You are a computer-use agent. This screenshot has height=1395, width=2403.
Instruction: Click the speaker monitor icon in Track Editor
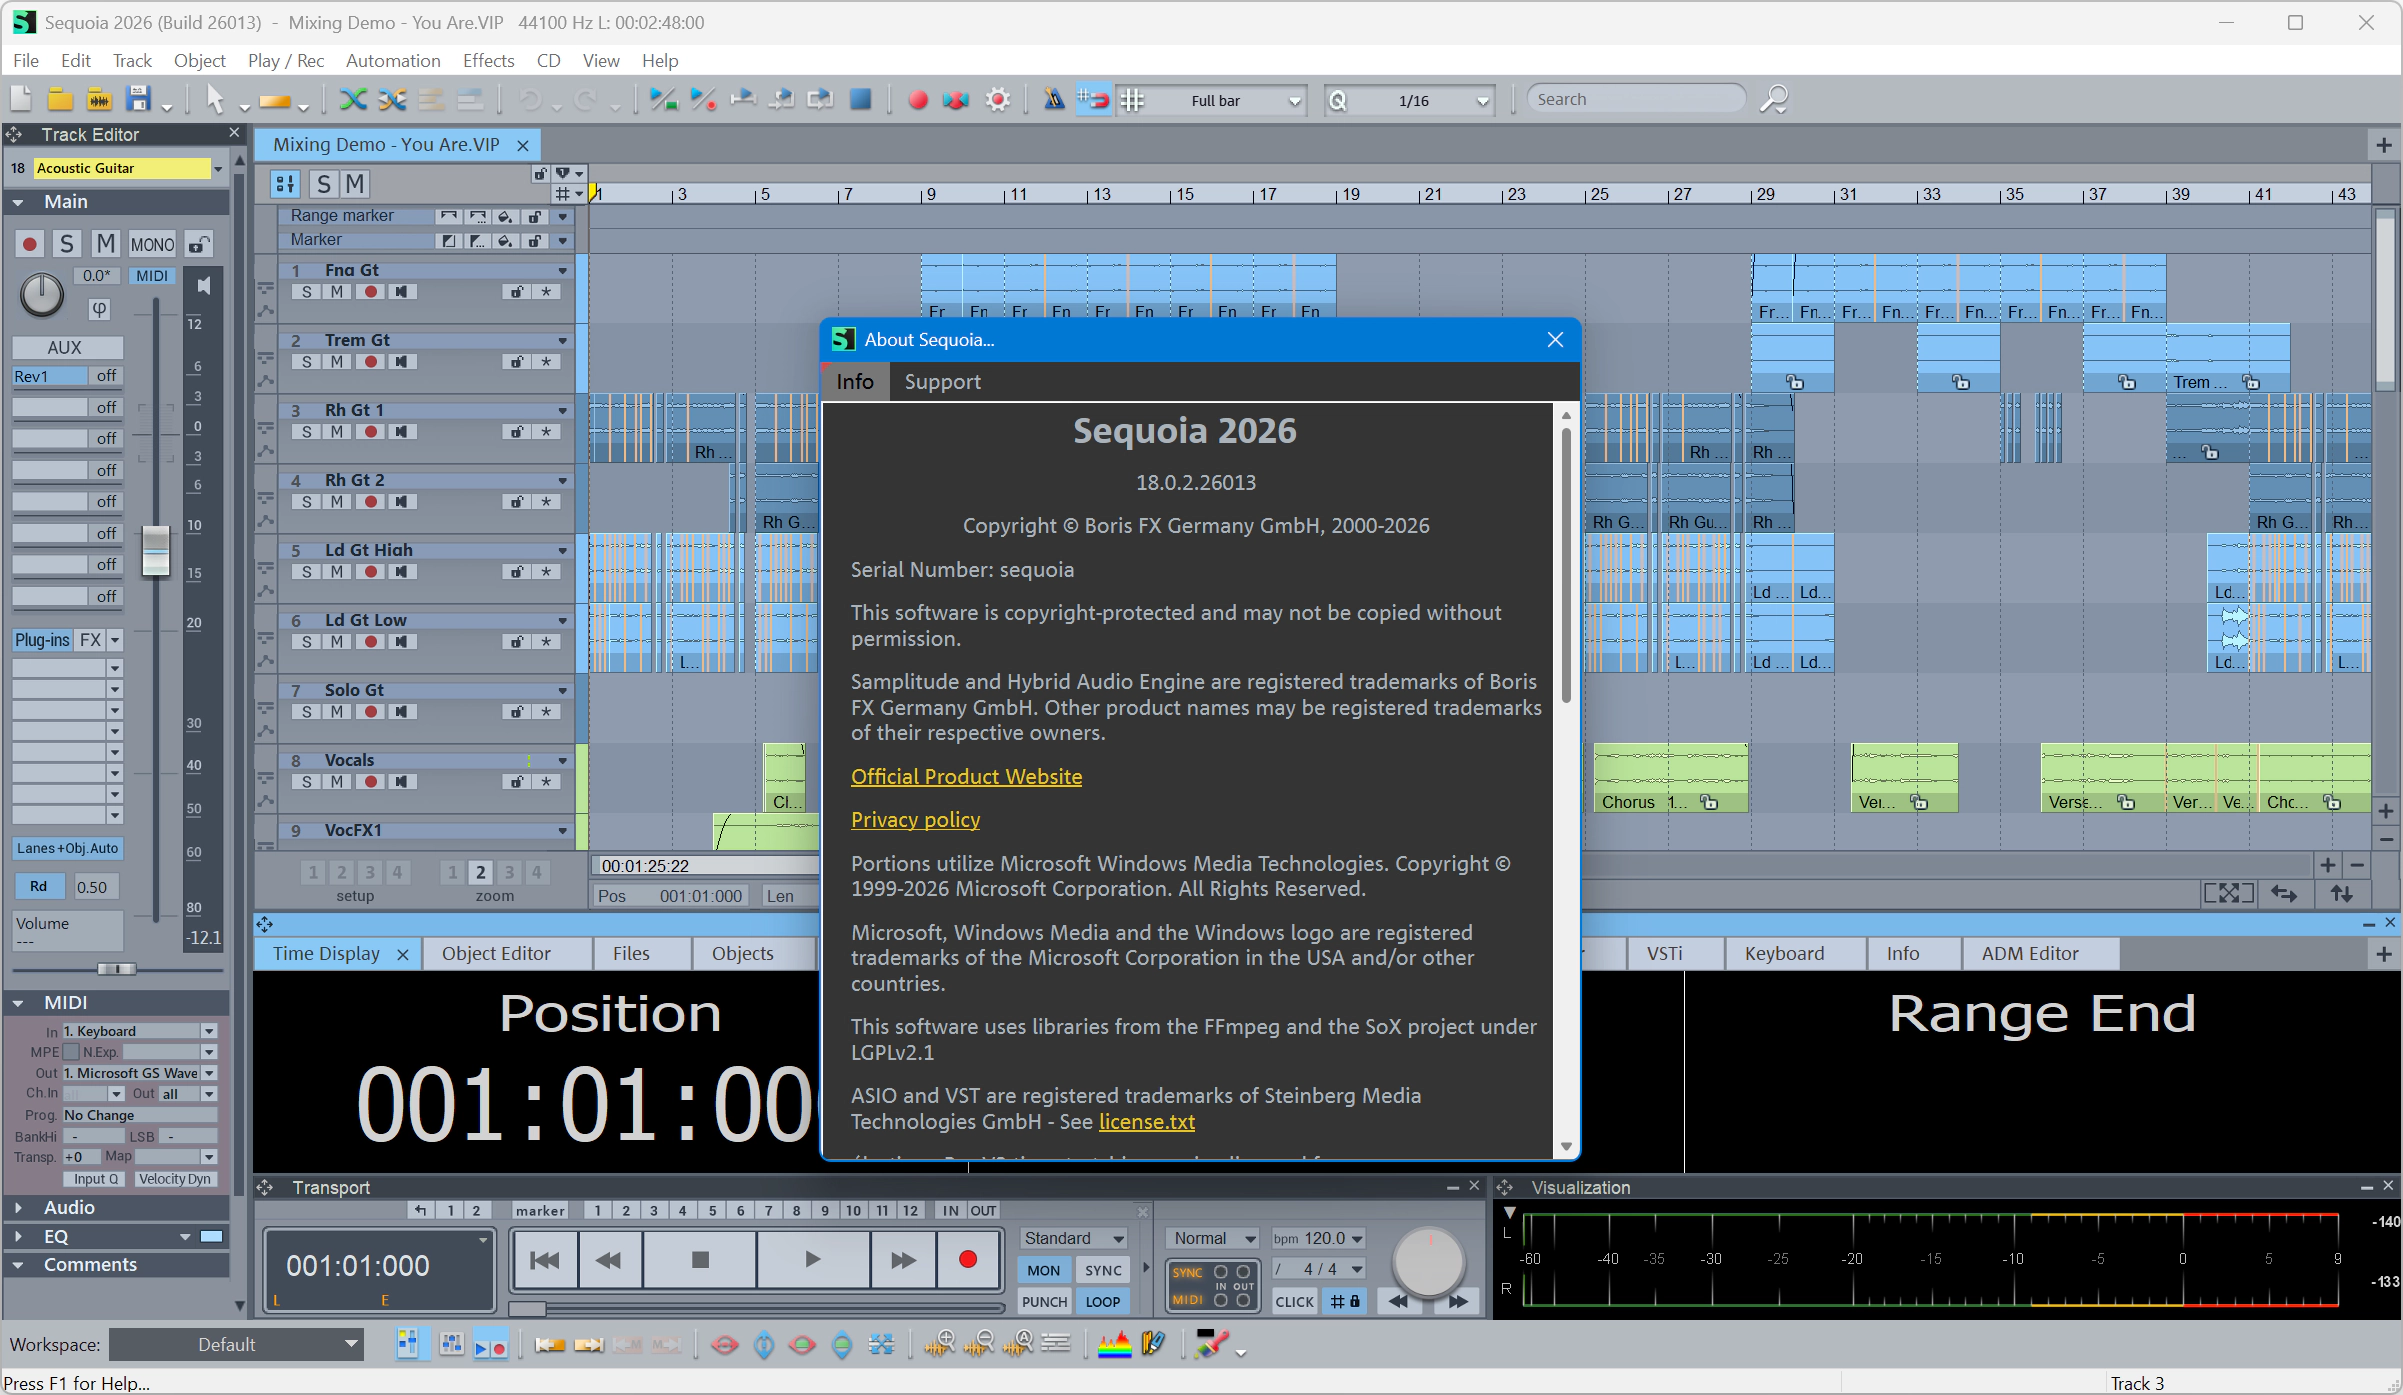(203, 286)
